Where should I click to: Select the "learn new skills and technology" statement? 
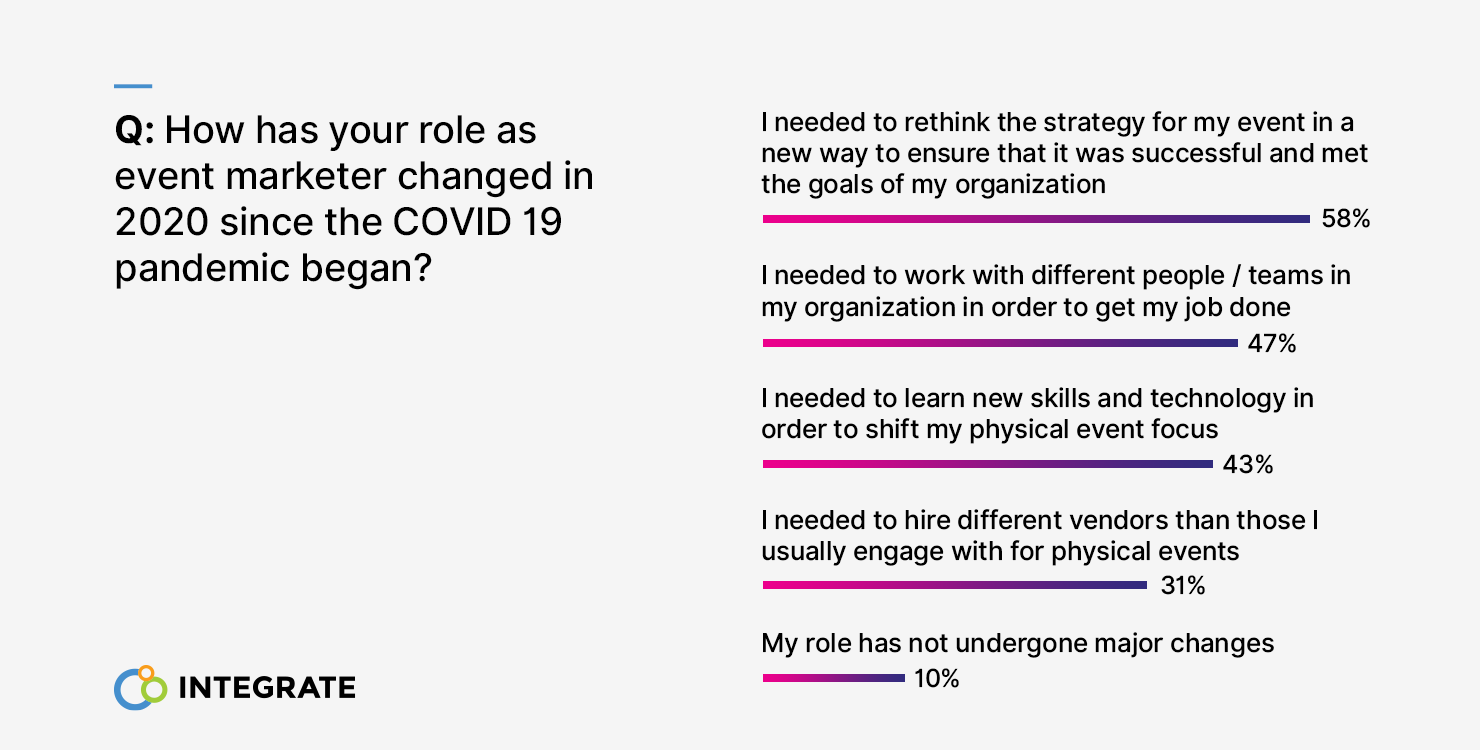[x=1037, y=413]
